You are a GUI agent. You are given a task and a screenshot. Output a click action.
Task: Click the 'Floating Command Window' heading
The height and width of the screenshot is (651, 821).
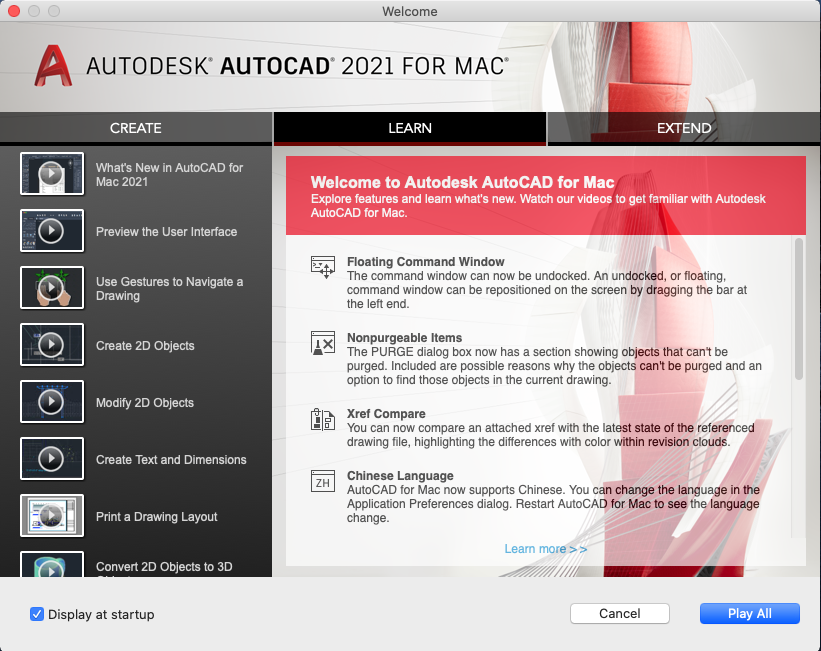point(425,261)
